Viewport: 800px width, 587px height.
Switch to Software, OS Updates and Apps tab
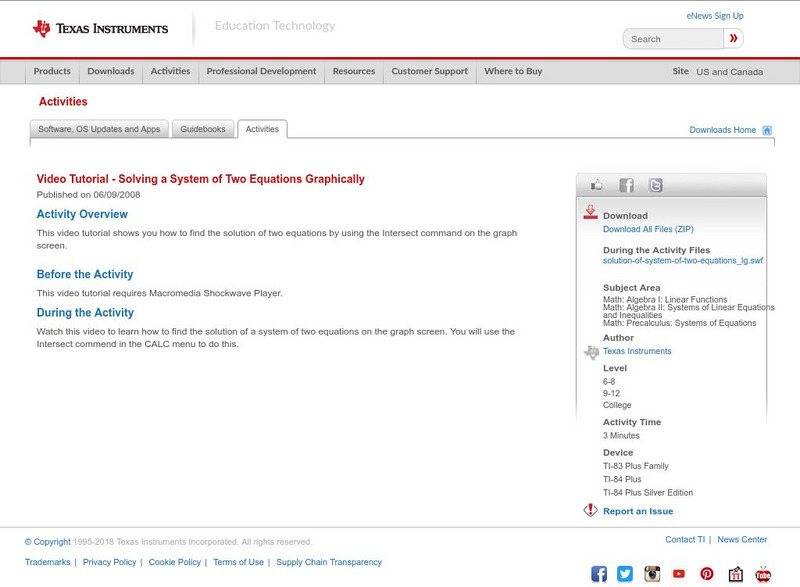99,129
